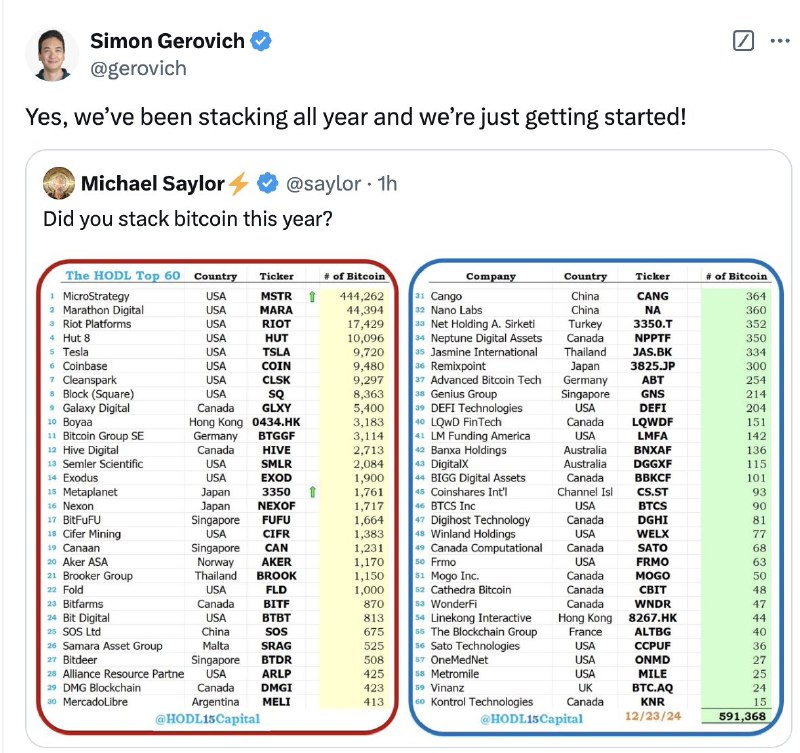Click the main tweet text about stacking all year
The image size is (800, 753).
pyautogui.click(x=356, y=117)
